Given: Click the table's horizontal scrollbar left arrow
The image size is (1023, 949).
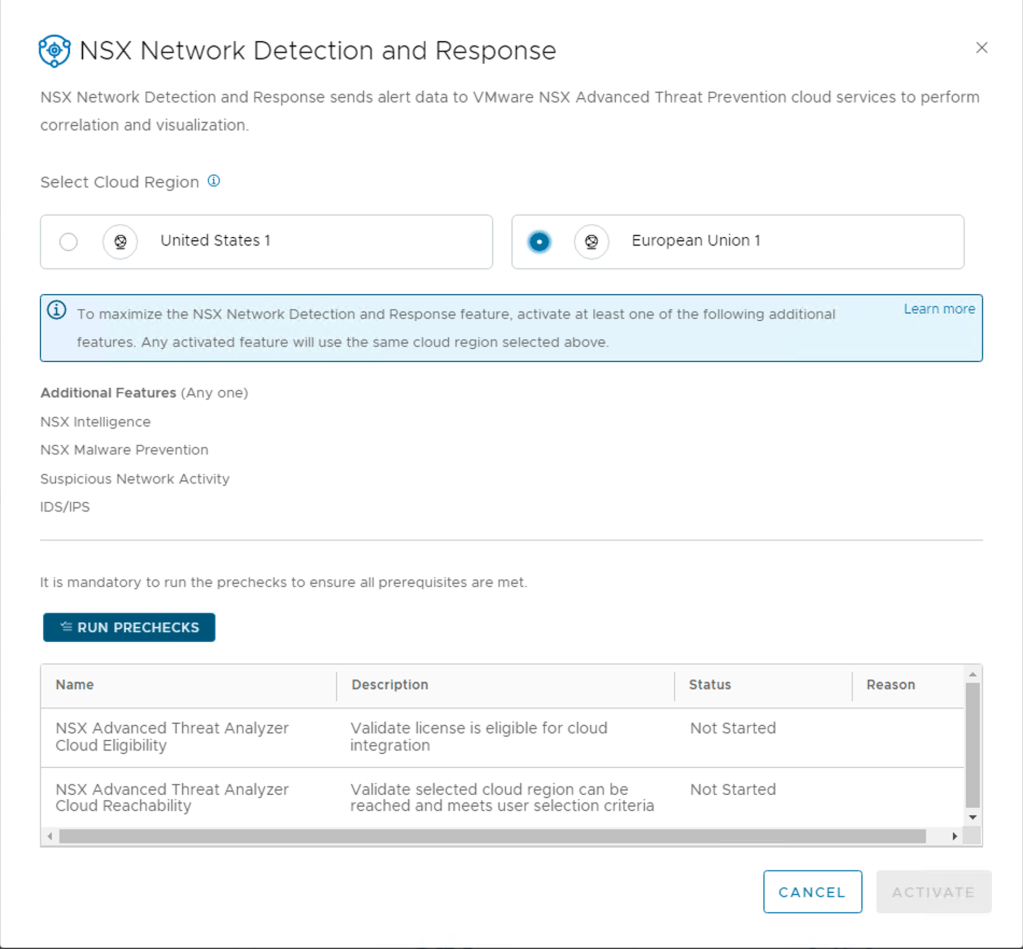Looking at the screenshot, I should 49,836.
